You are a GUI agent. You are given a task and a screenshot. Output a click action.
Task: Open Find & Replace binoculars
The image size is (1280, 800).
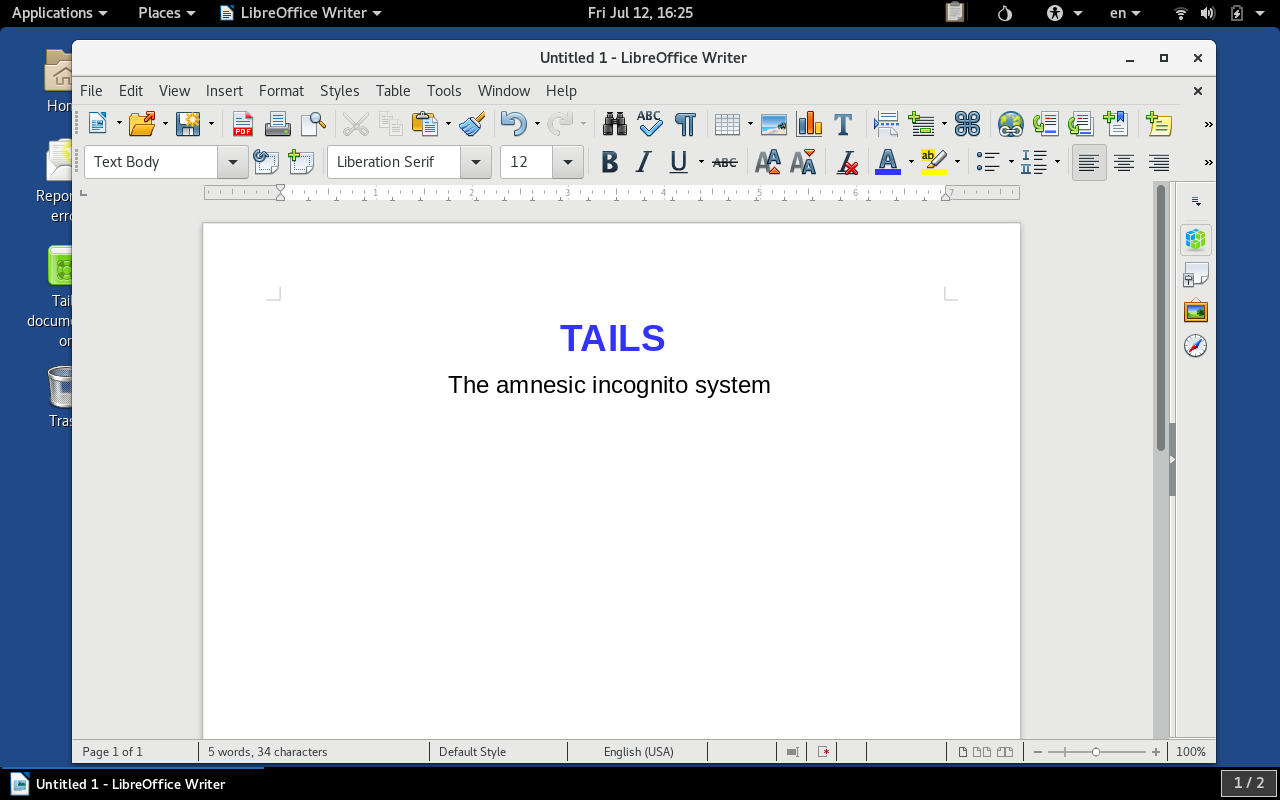click(x=615, y=124)
